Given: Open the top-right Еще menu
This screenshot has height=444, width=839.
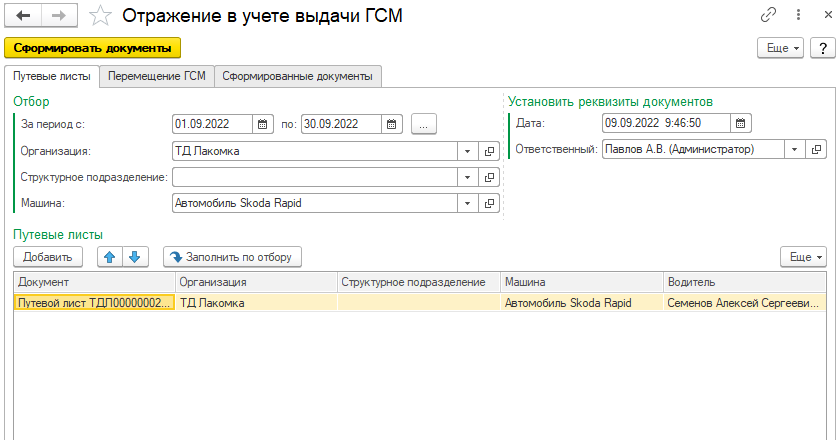Looking at the screenshot, I should point(780,47).
